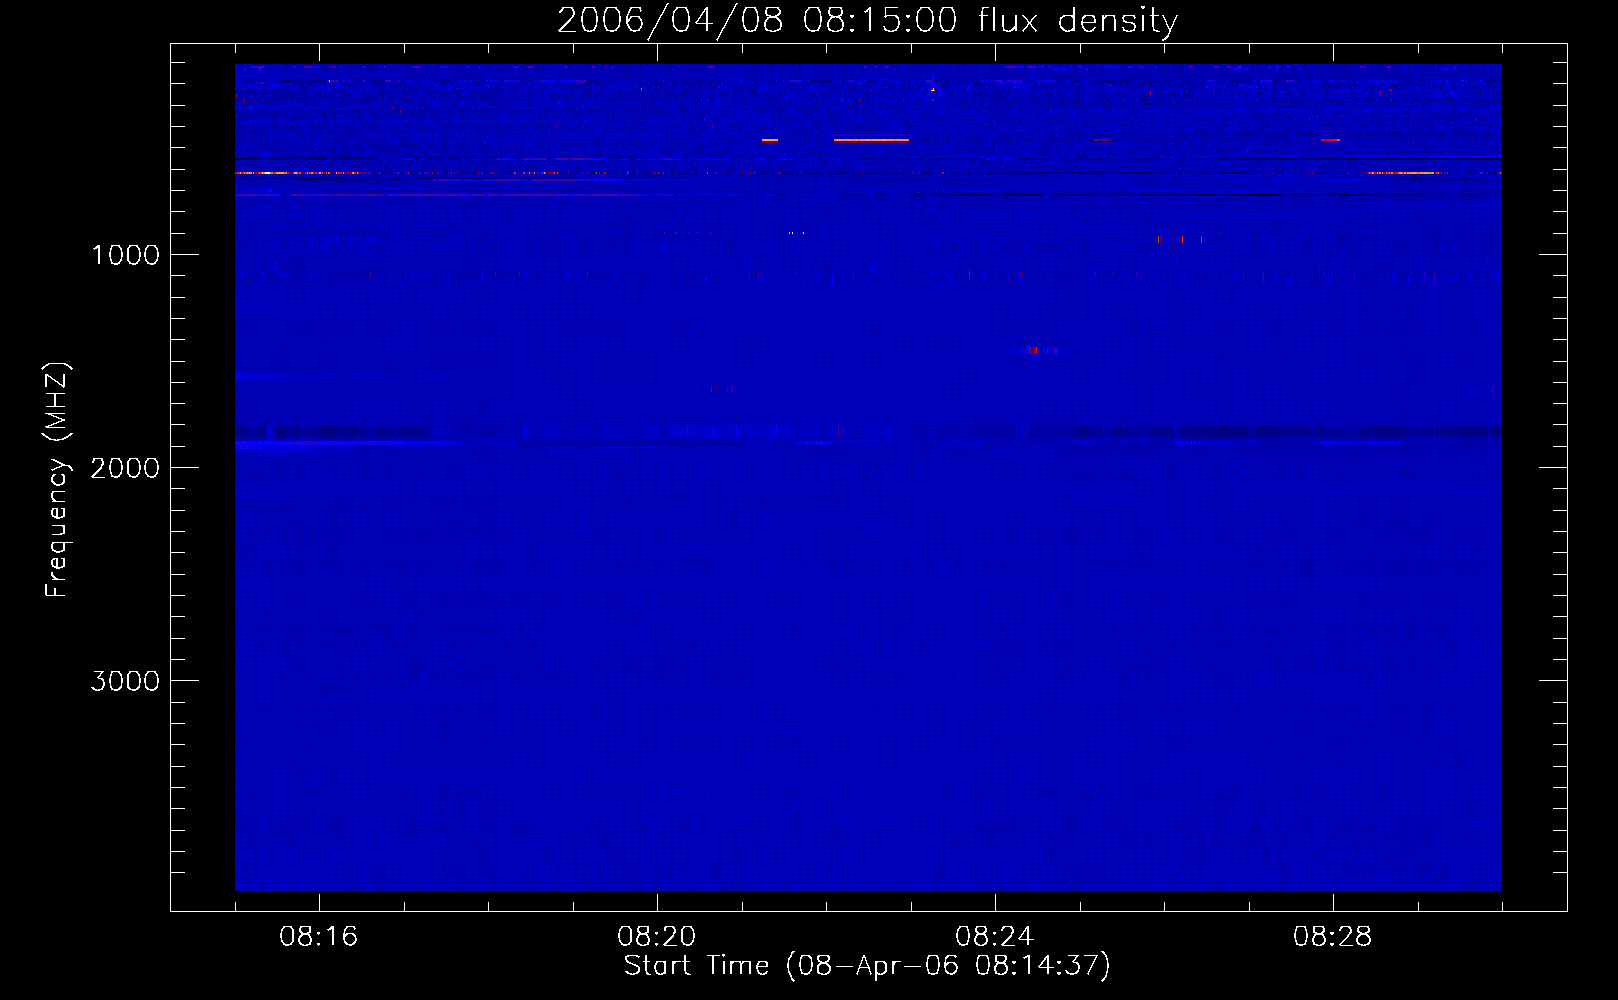Click the 1000 frequency tick label
1618x1000 pixels.
coord(125,255)
